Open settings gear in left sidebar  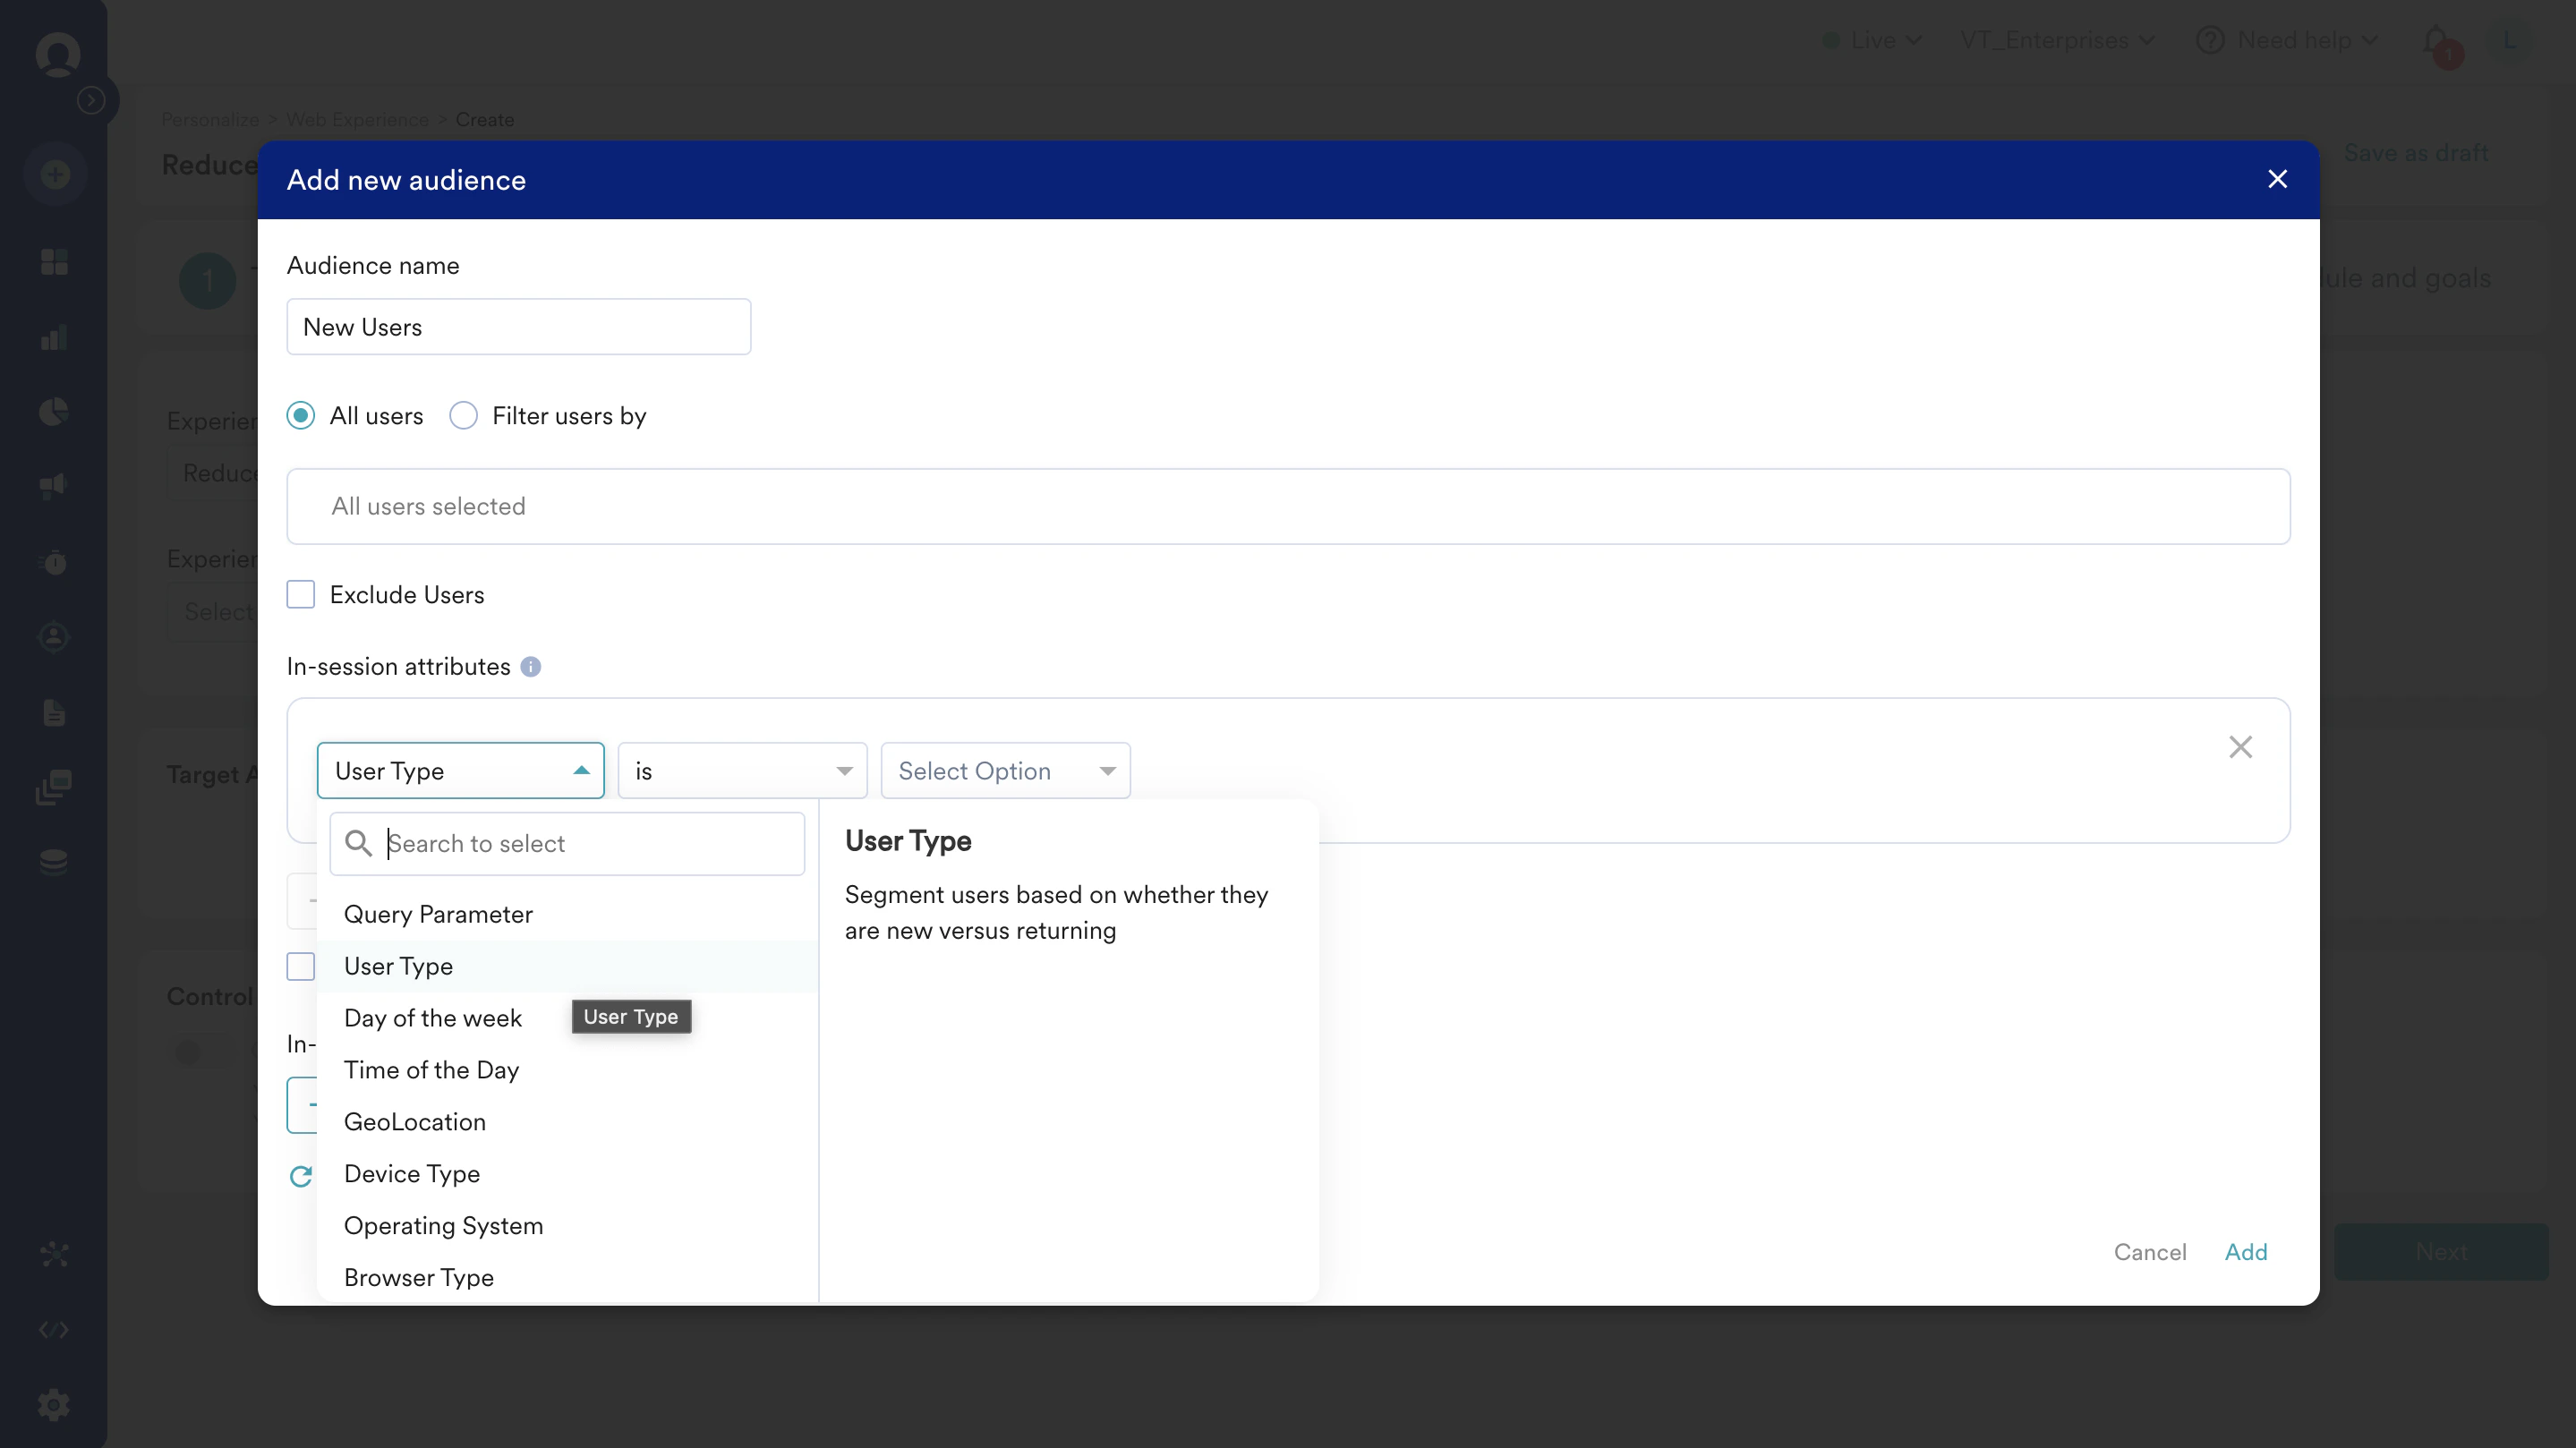54,1404
